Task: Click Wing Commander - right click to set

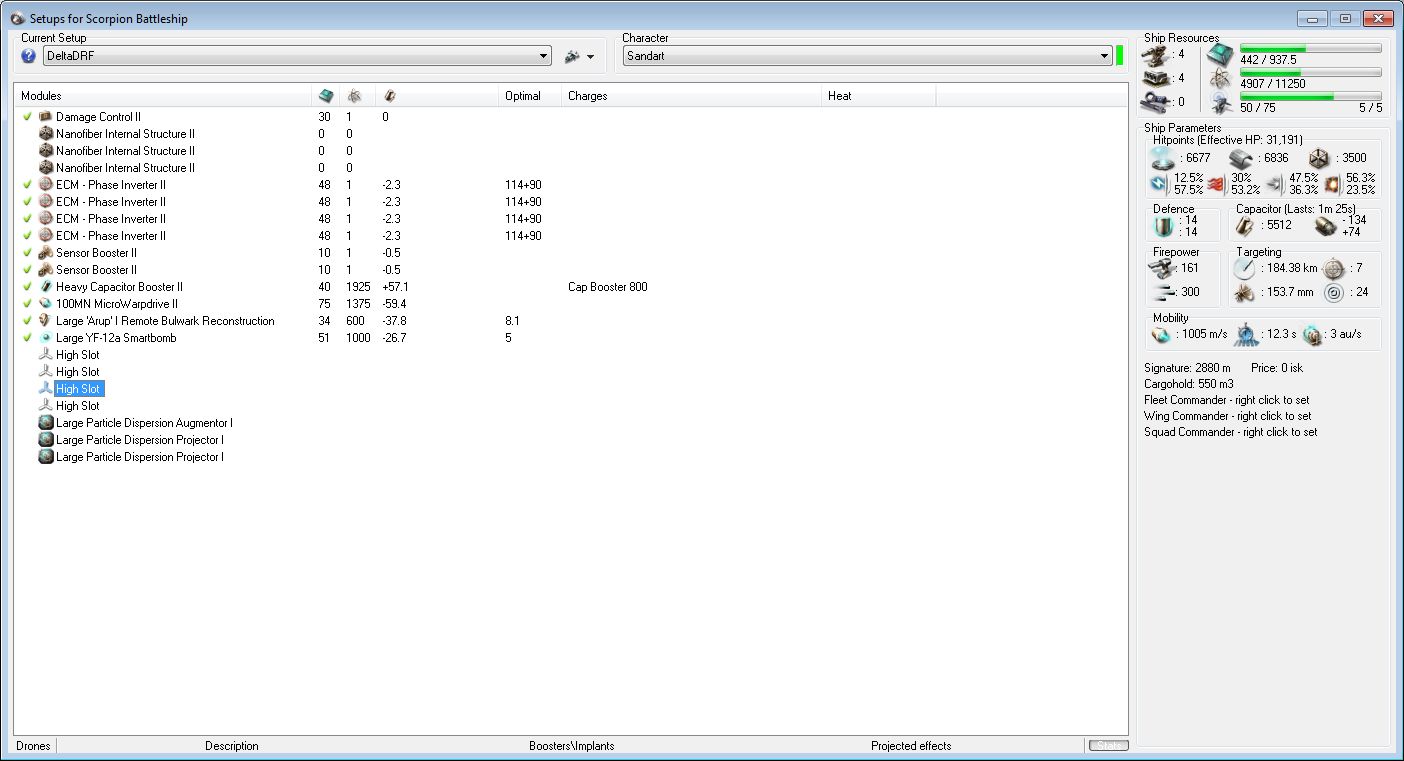Action: (1230, 416)
